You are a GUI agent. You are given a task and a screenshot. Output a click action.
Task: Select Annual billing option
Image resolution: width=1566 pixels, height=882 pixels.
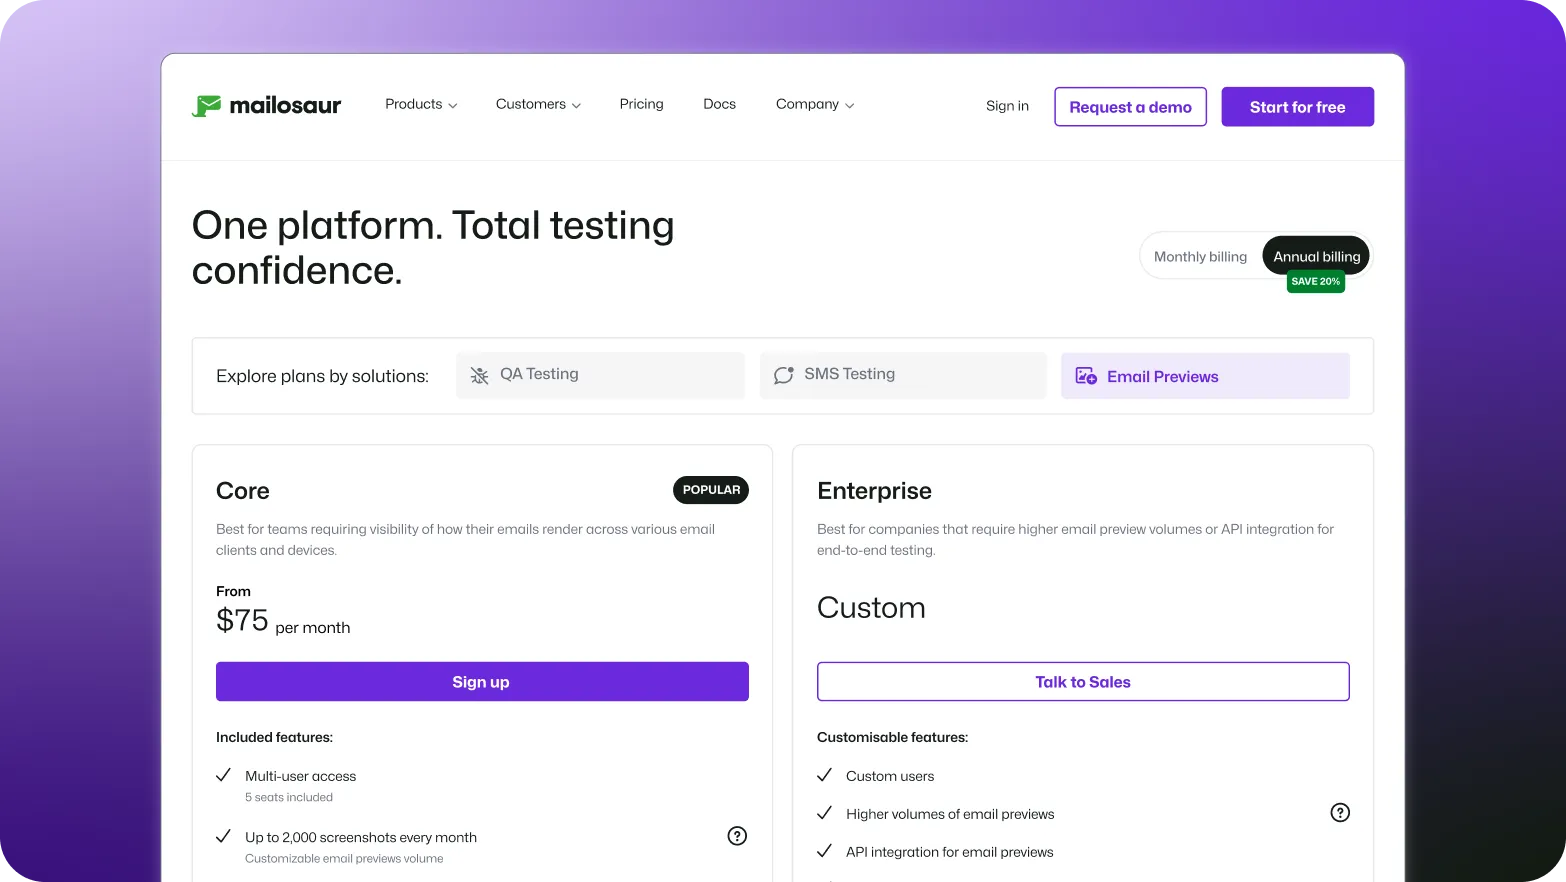click(x=1316, y=257)
